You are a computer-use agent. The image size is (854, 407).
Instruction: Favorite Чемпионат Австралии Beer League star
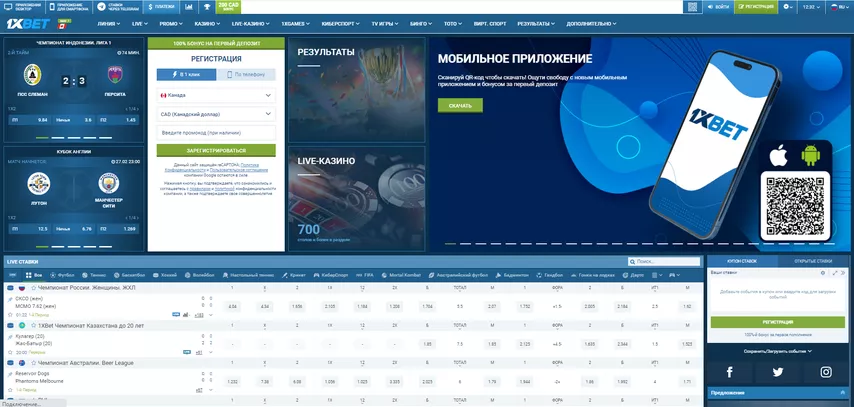pos(34,363)
